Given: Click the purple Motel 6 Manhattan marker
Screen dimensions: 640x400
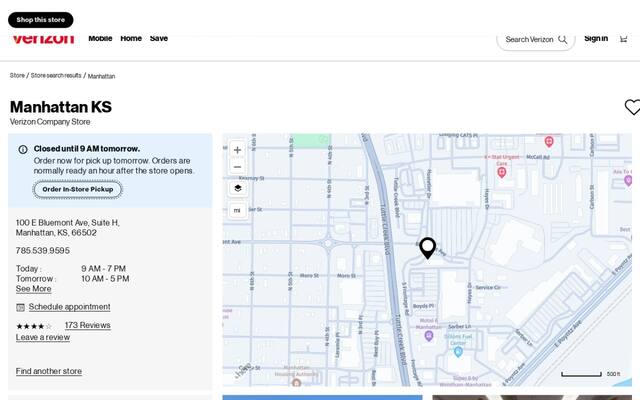Looking at the screenshot, I should pos(429,336).
